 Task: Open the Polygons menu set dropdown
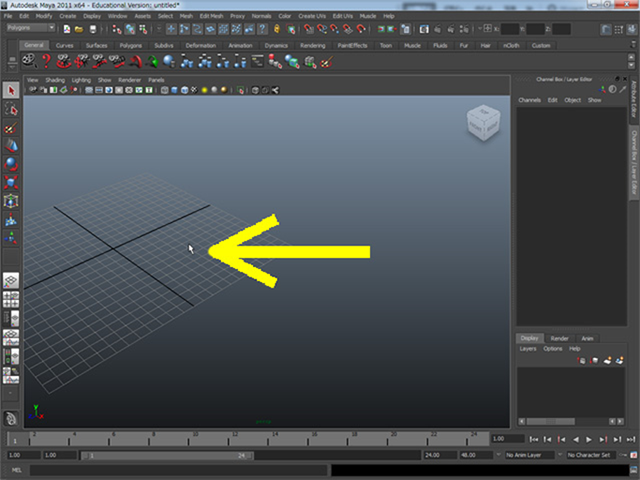tap(31, 28)
